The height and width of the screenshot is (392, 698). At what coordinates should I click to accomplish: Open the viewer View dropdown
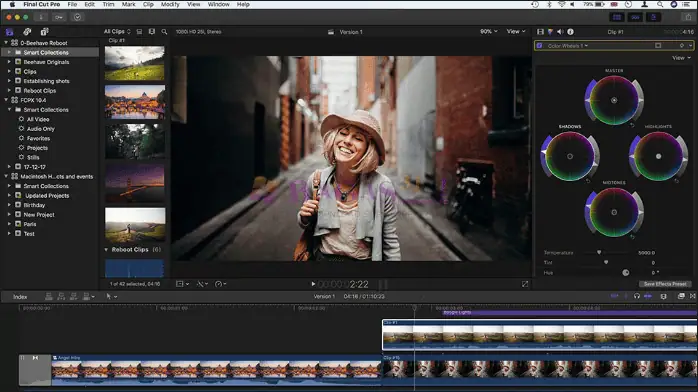point(516,32)
